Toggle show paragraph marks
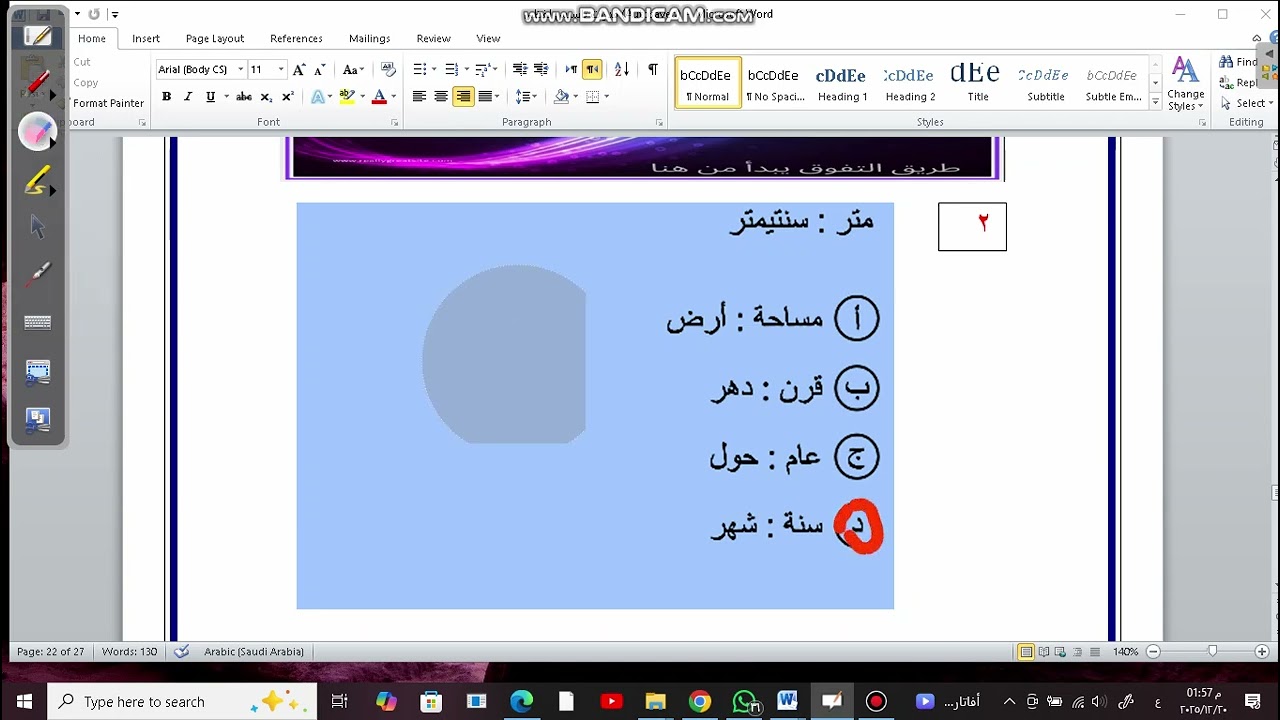 click(x=653, y=69)
